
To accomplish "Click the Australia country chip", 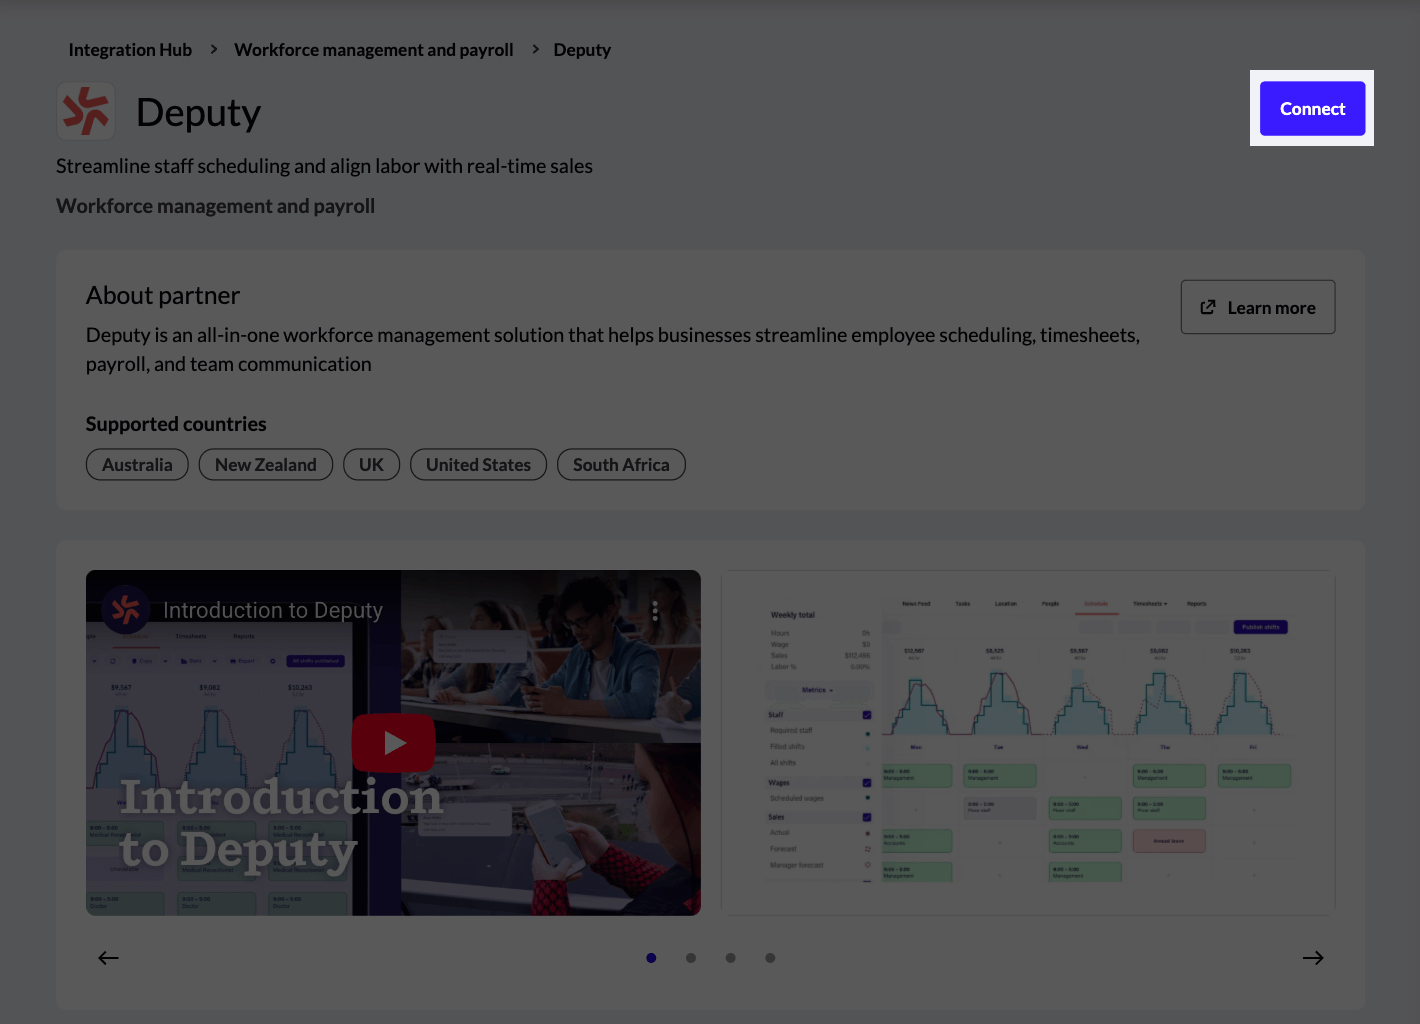I will 137,465.
